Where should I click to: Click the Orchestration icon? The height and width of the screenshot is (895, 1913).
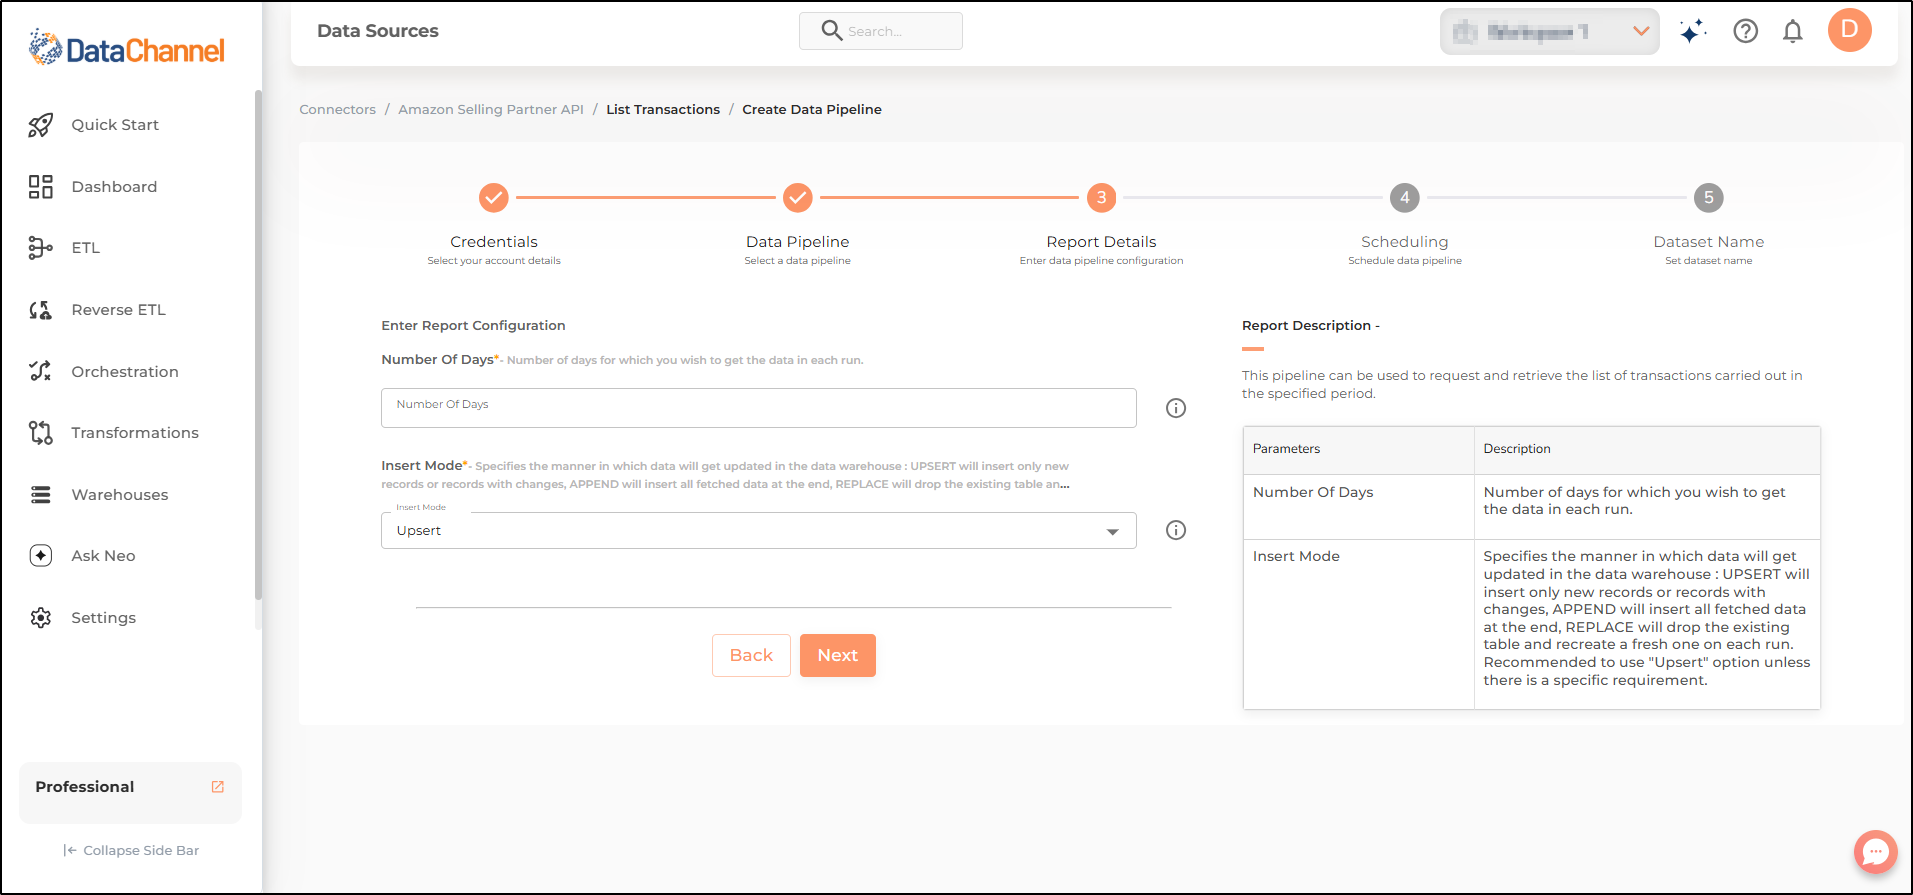(40, 371)
